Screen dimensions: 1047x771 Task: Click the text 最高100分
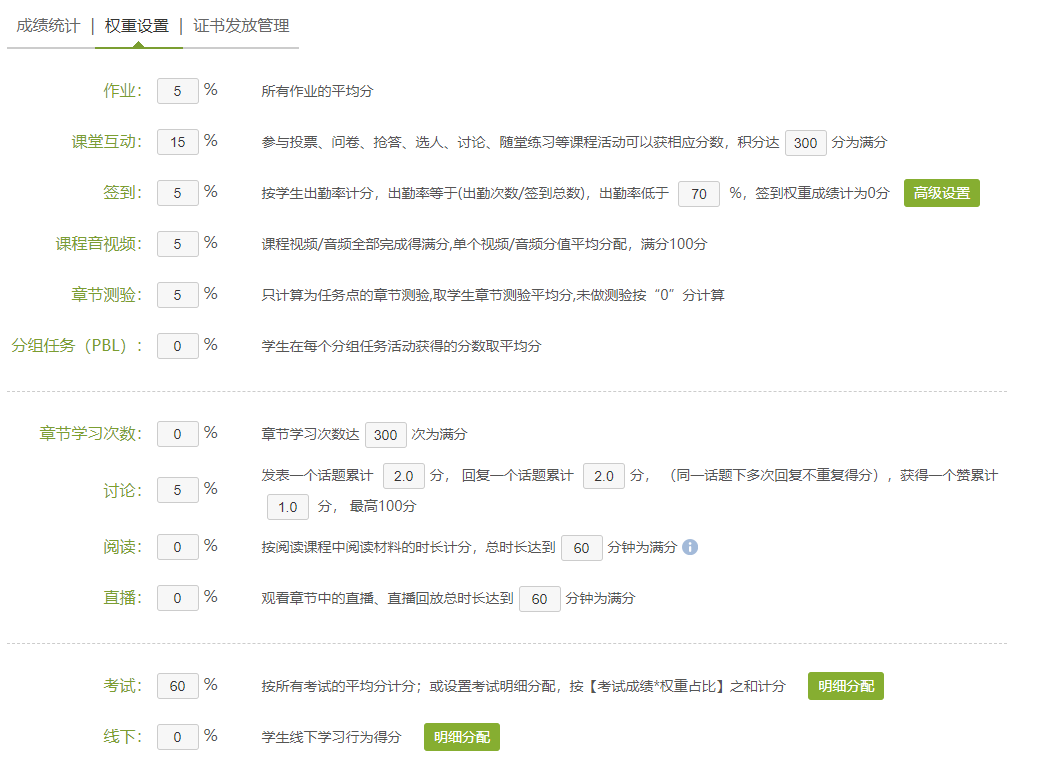[383, 506]
